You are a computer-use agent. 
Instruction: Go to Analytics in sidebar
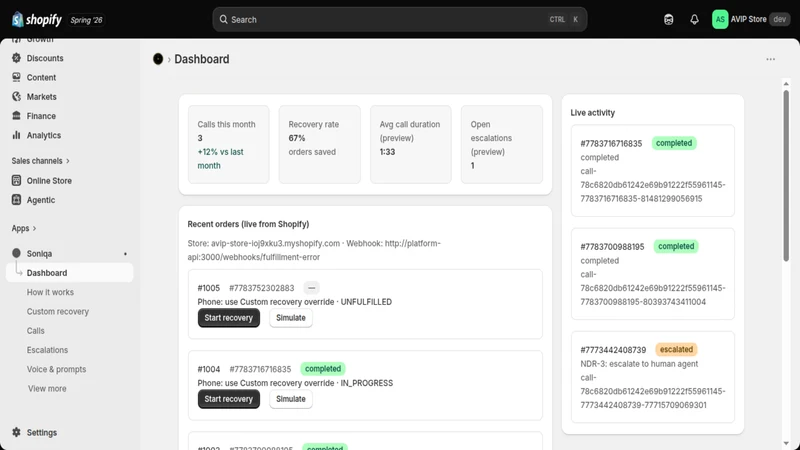pyautogui.click(x=43, y=135)
